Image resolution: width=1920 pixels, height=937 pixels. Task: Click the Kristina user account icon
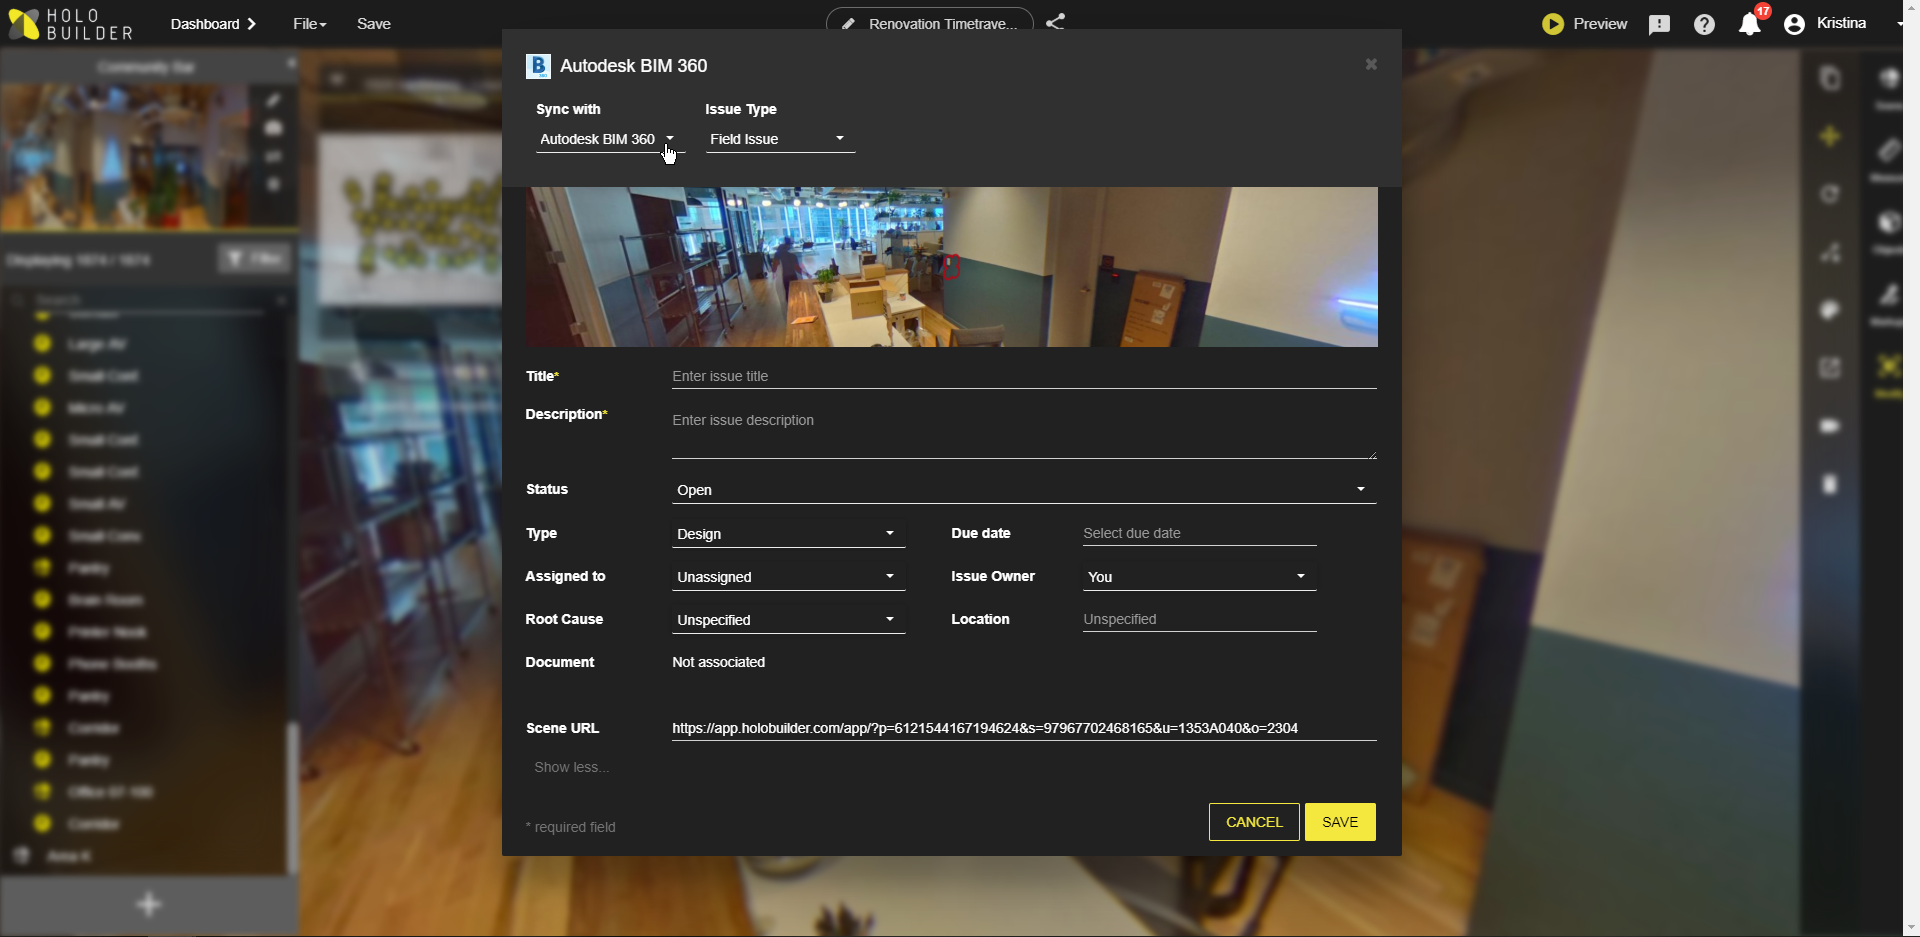click(1794, 24)
